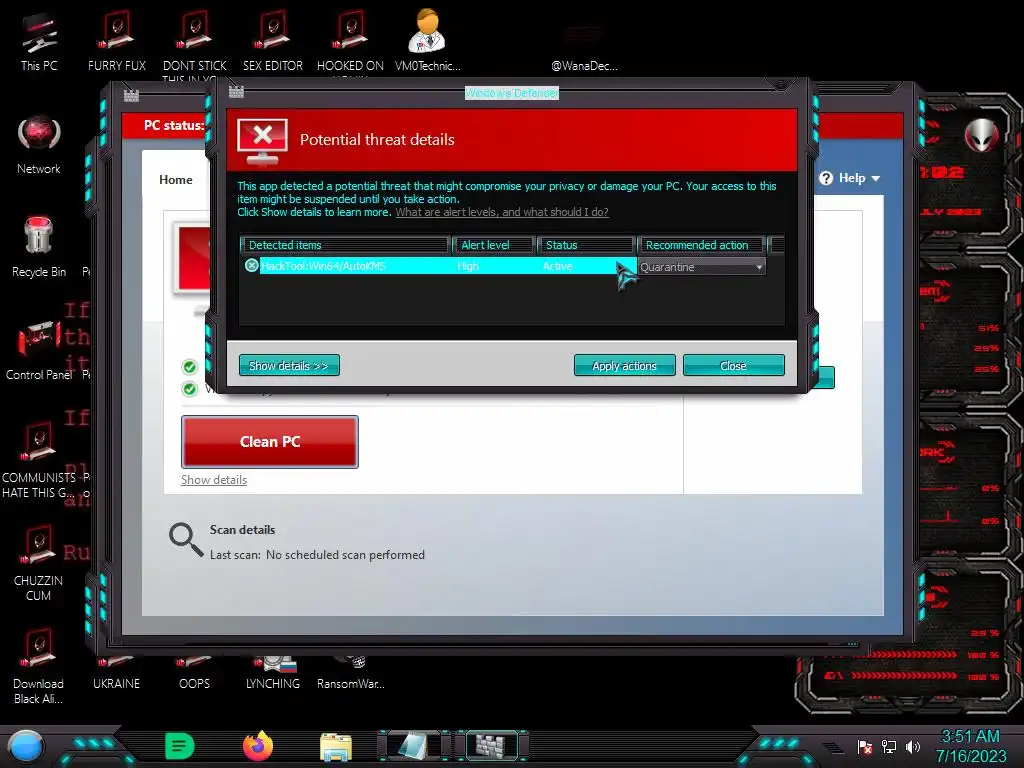The image size is (1024, 768).
Task: Click the Alienware head gadget icon
Action: 982,136
